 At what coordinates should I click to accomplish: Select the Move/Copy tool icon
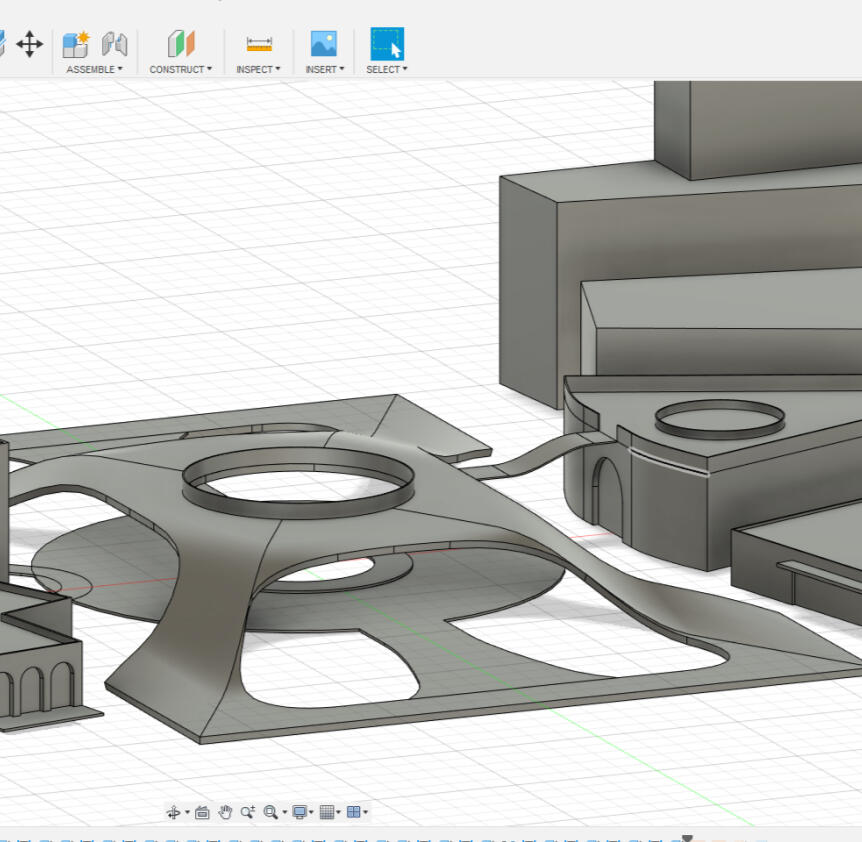click(30, 44)
